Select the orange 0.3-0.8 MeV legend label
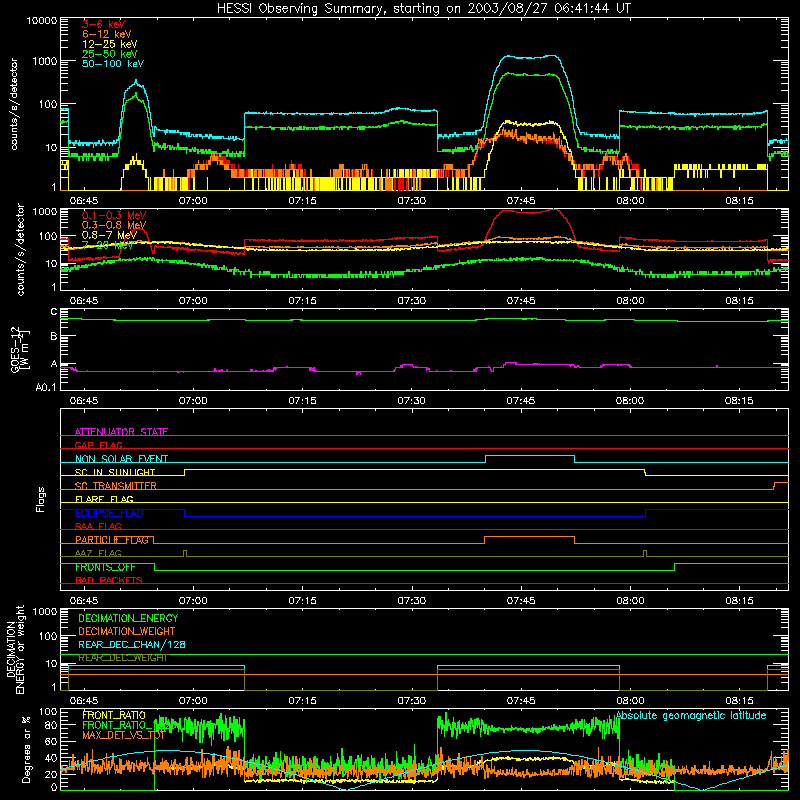Viewport: 800px width, 800px height. (114, 225)
